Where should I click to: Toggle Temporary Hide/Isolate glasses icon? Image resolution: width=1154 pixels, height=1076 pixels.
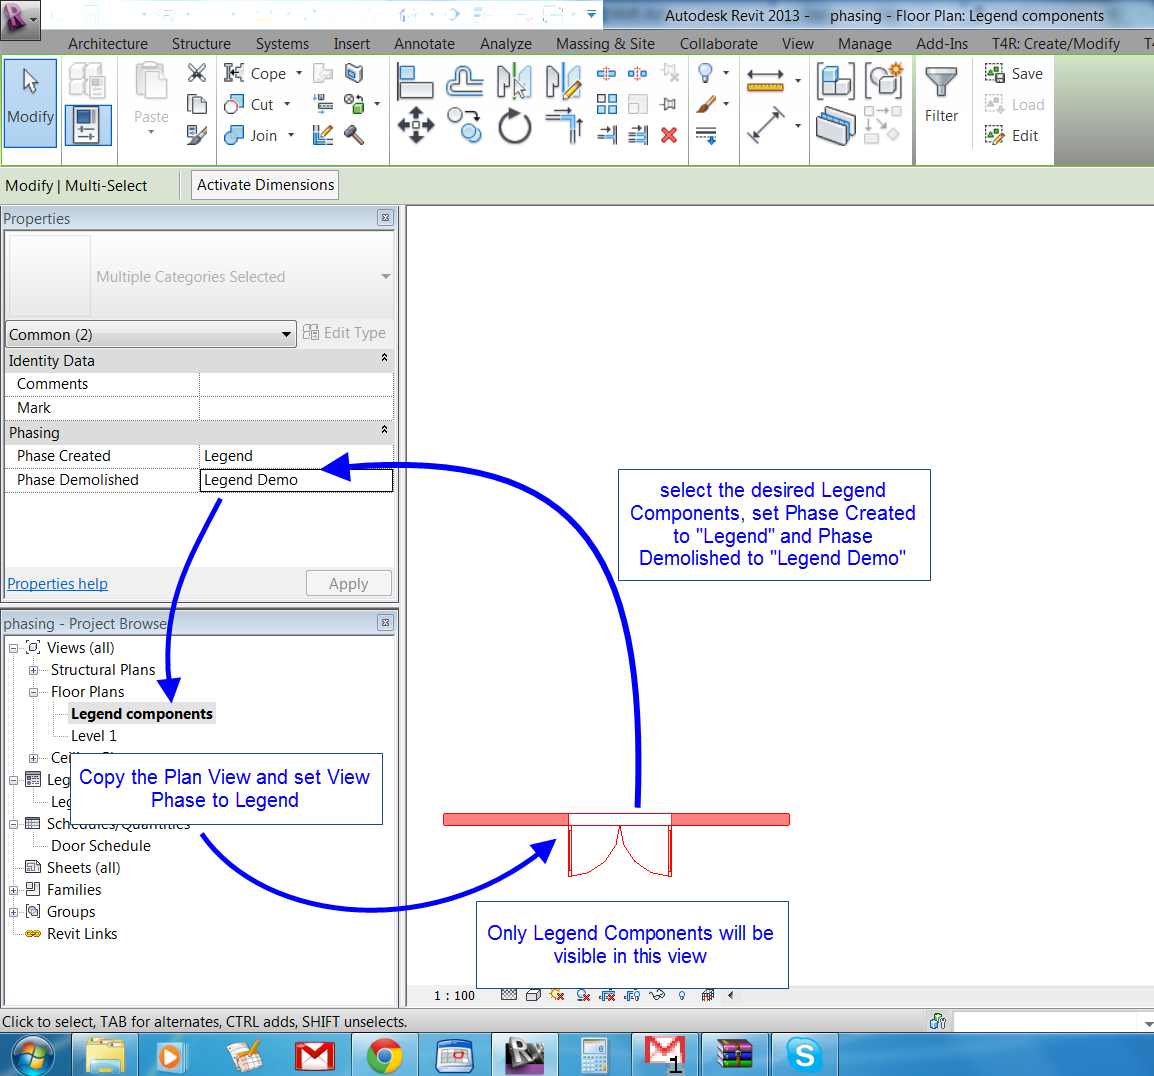[656, 995]
